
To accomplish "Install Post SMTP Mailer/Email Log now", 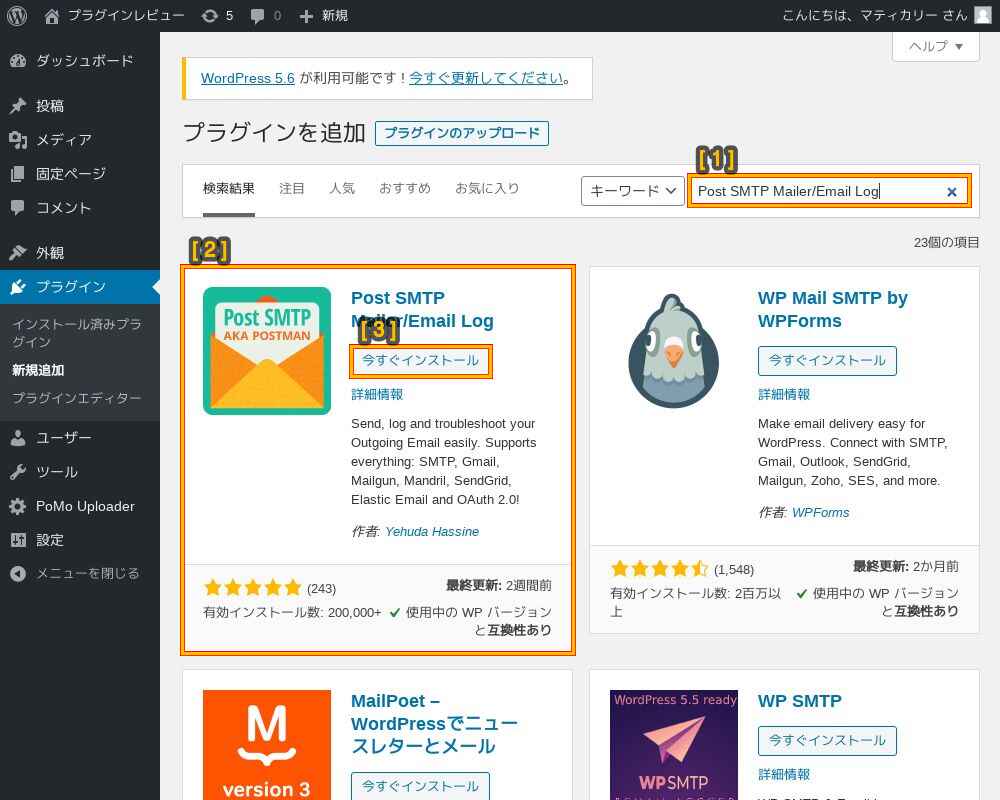I will (420, 361).
